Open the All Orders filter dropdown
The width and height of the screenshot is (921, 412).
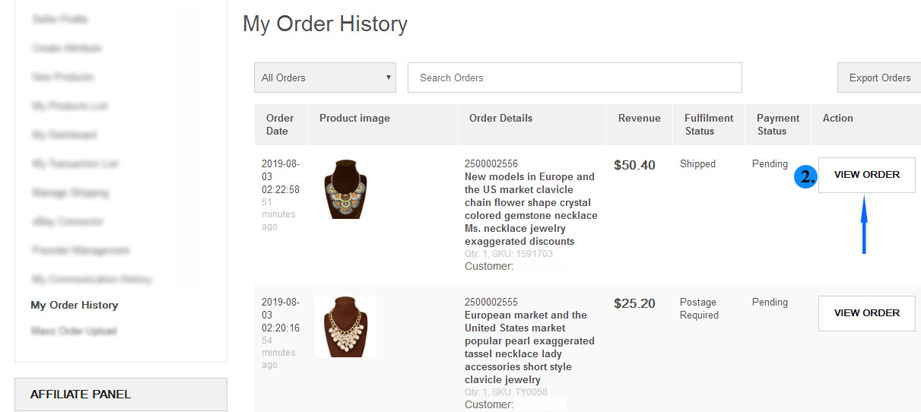[x=324, y=78]
